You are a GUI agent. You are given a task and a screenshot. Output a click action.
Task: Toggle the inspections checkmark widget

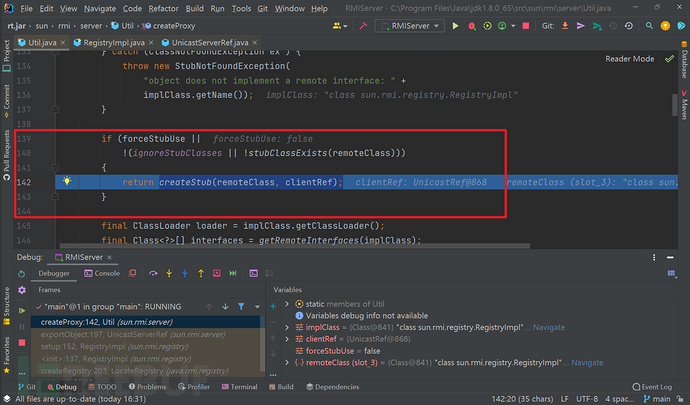(x=669, y=59)
